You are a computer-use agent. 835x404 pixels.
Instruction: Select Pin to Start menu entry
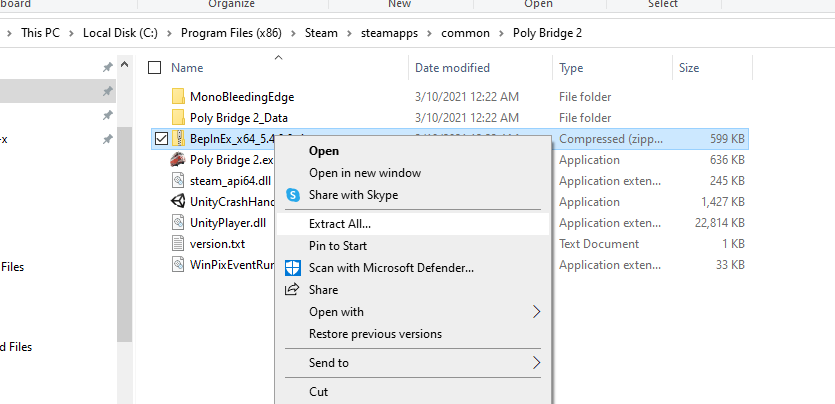338,246
